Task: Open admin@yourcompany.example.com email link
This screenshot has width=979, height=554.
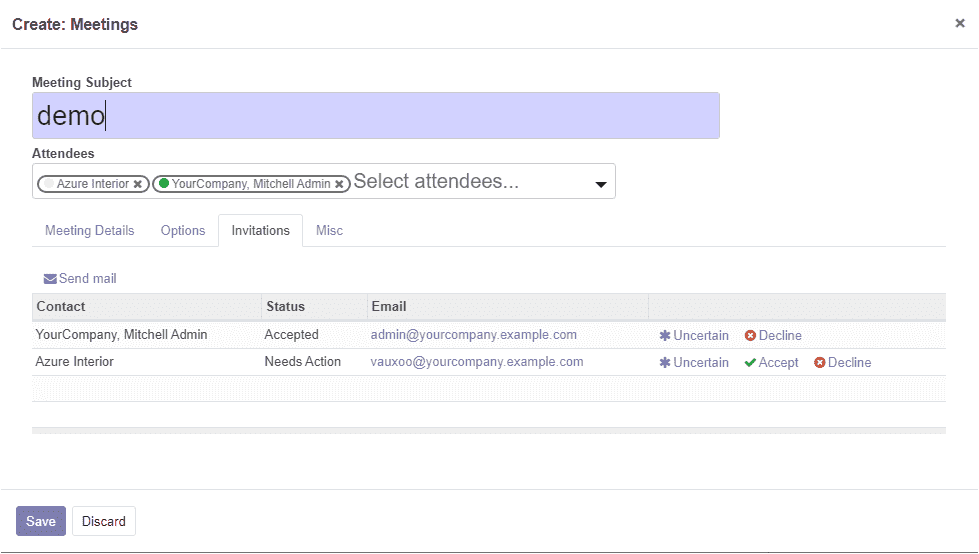Action: [473, 335]
